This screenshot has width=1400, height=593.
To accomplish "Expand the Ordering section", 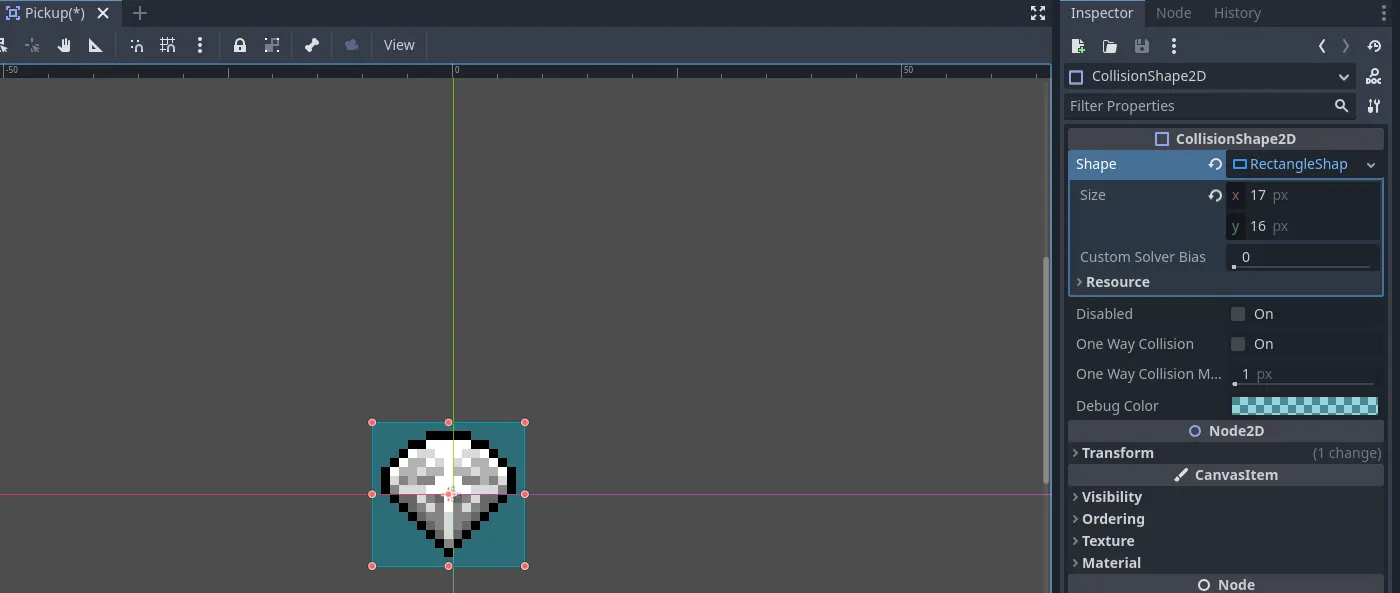I will pos(1226,519).
